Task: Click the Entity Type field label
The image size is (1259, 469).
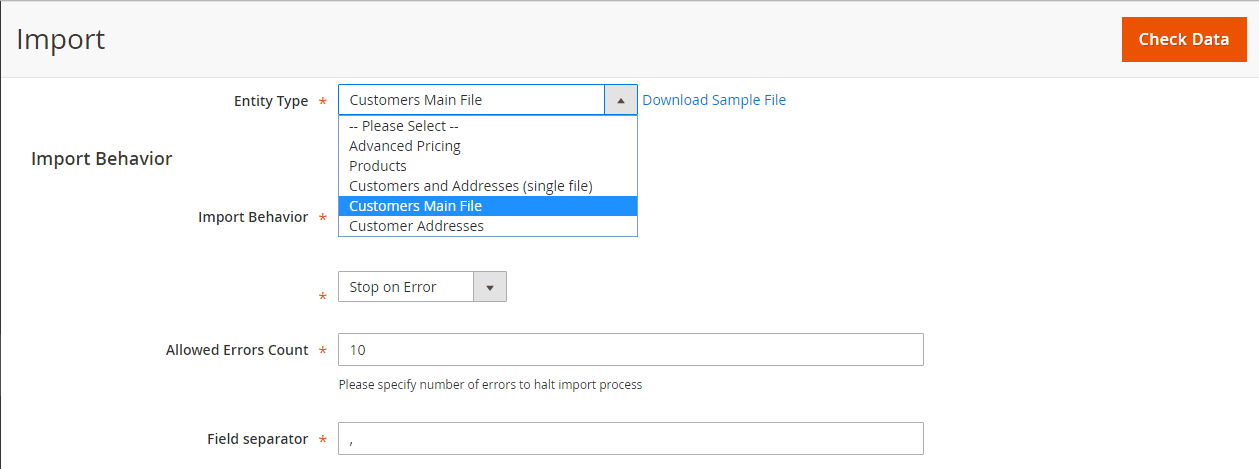Action: (271, 101)
